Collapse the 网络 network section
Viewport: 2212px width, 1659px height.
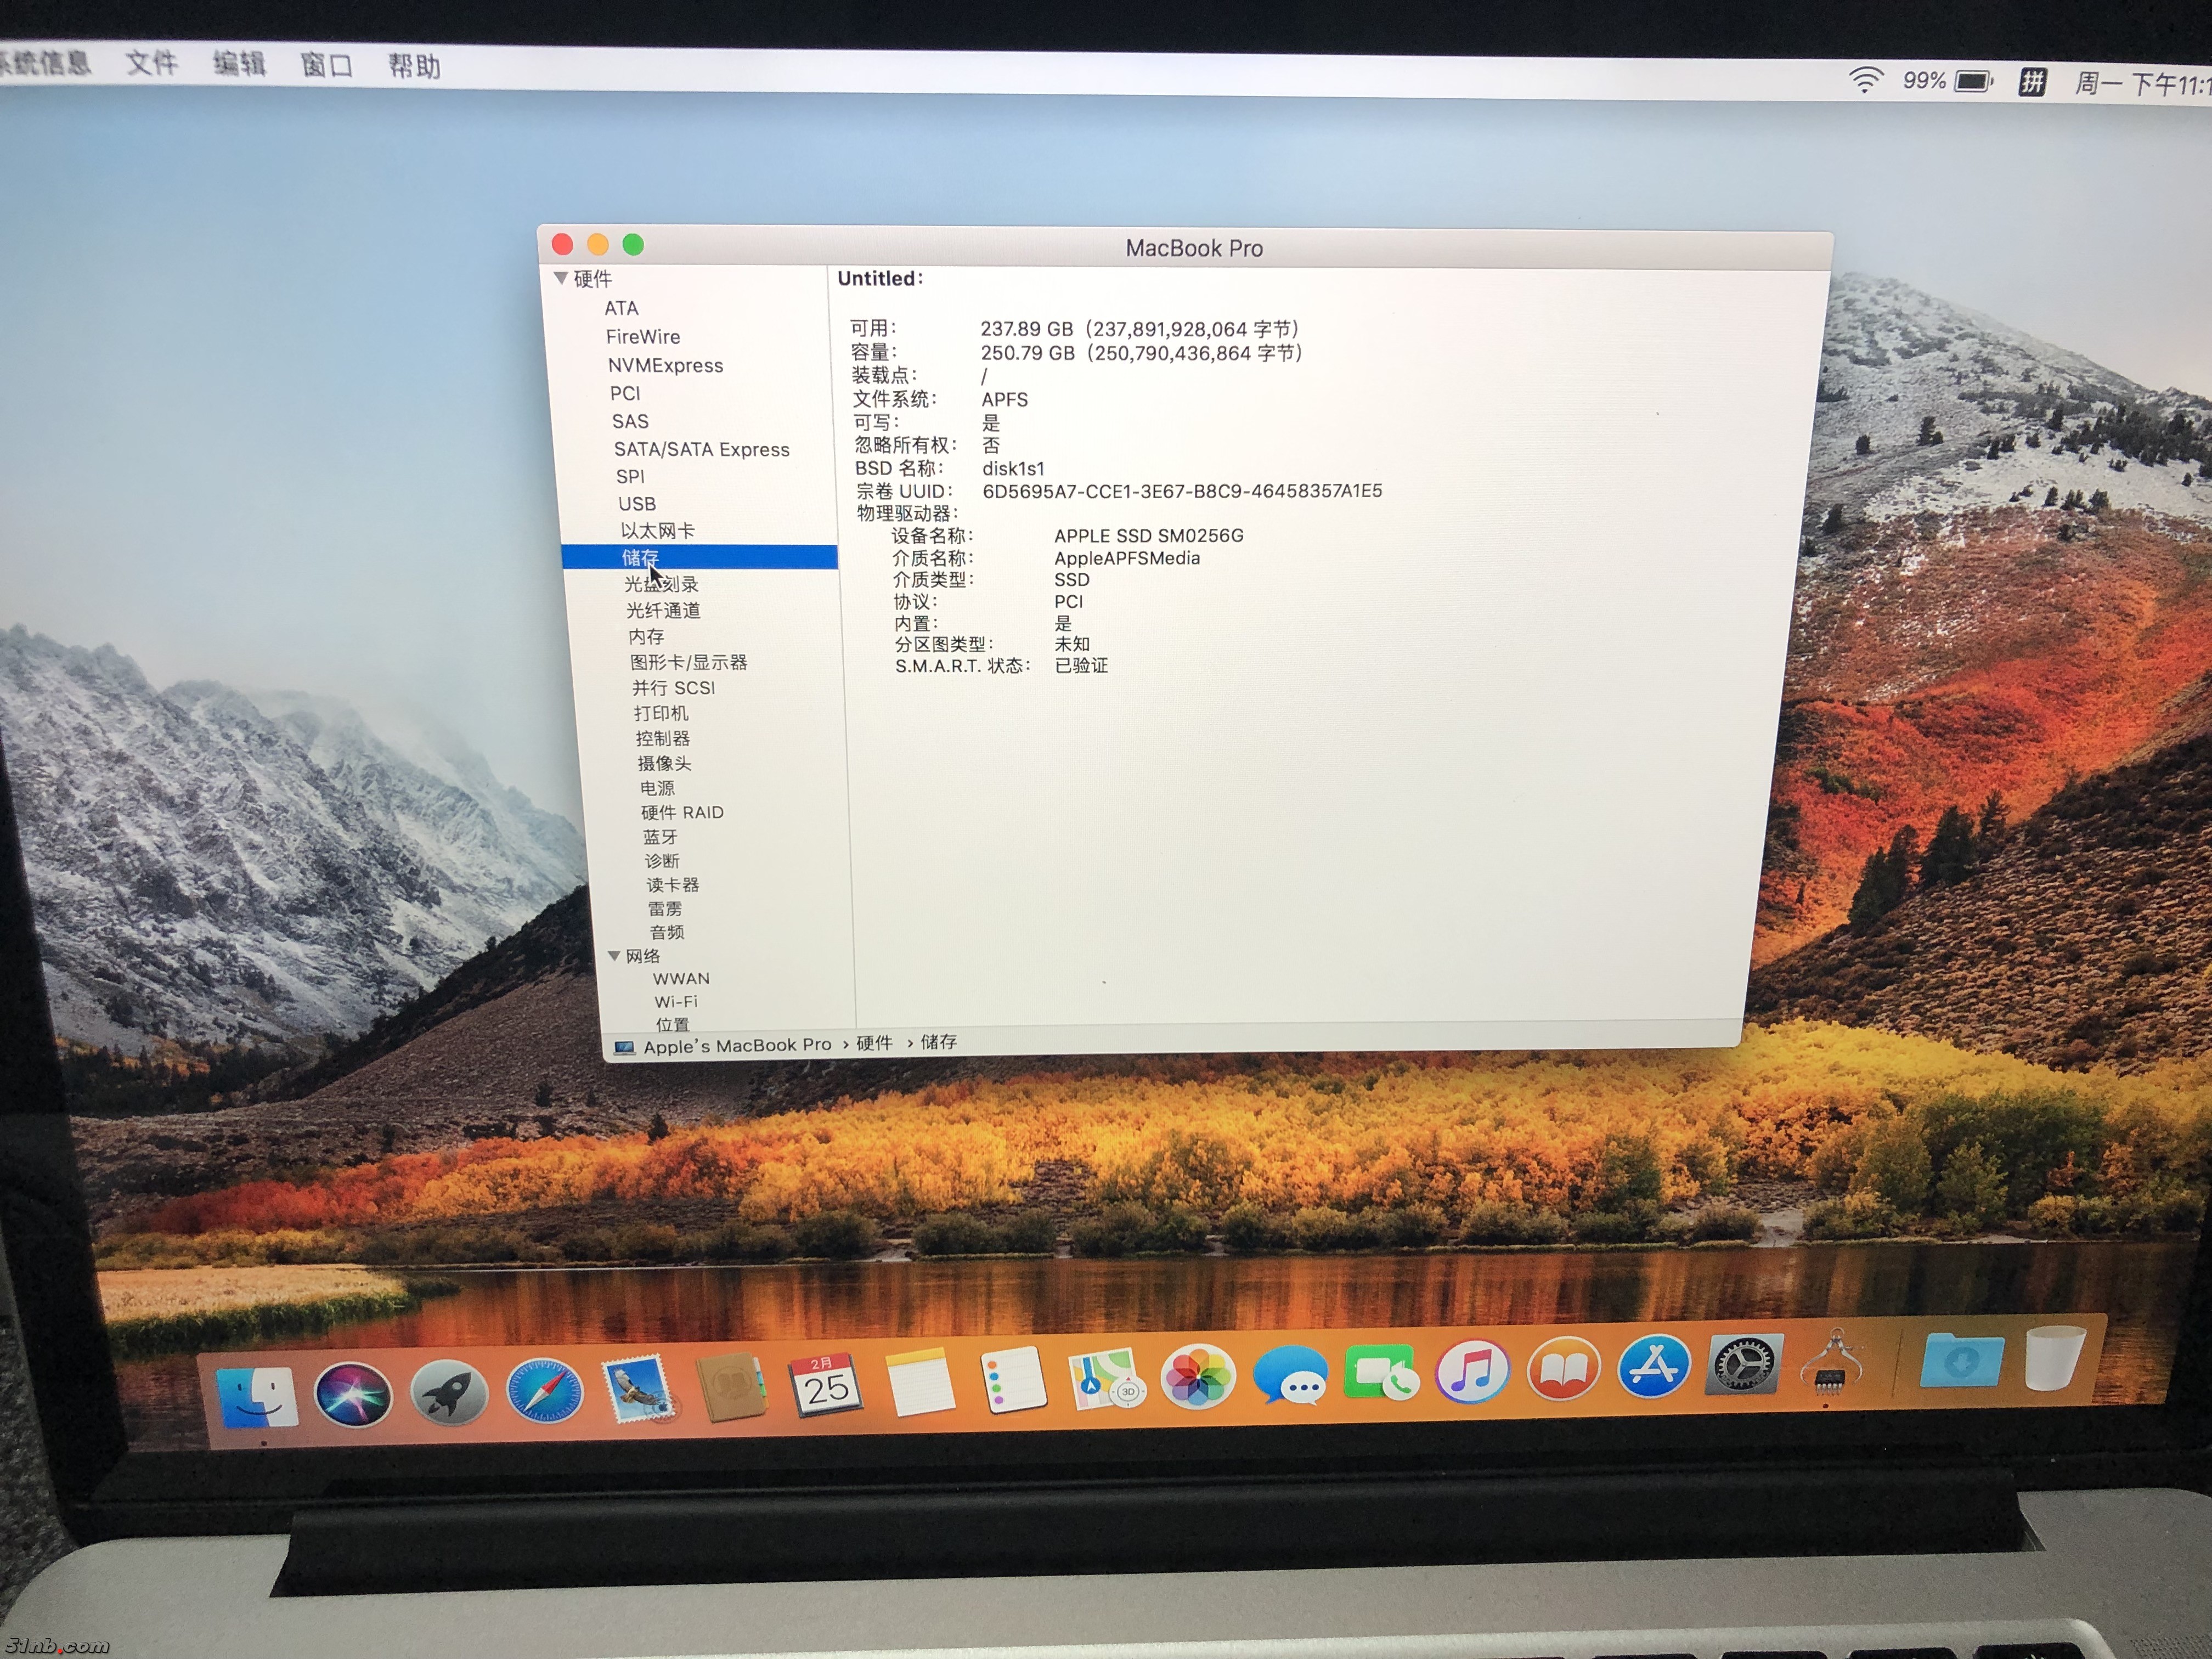[614, 956]
